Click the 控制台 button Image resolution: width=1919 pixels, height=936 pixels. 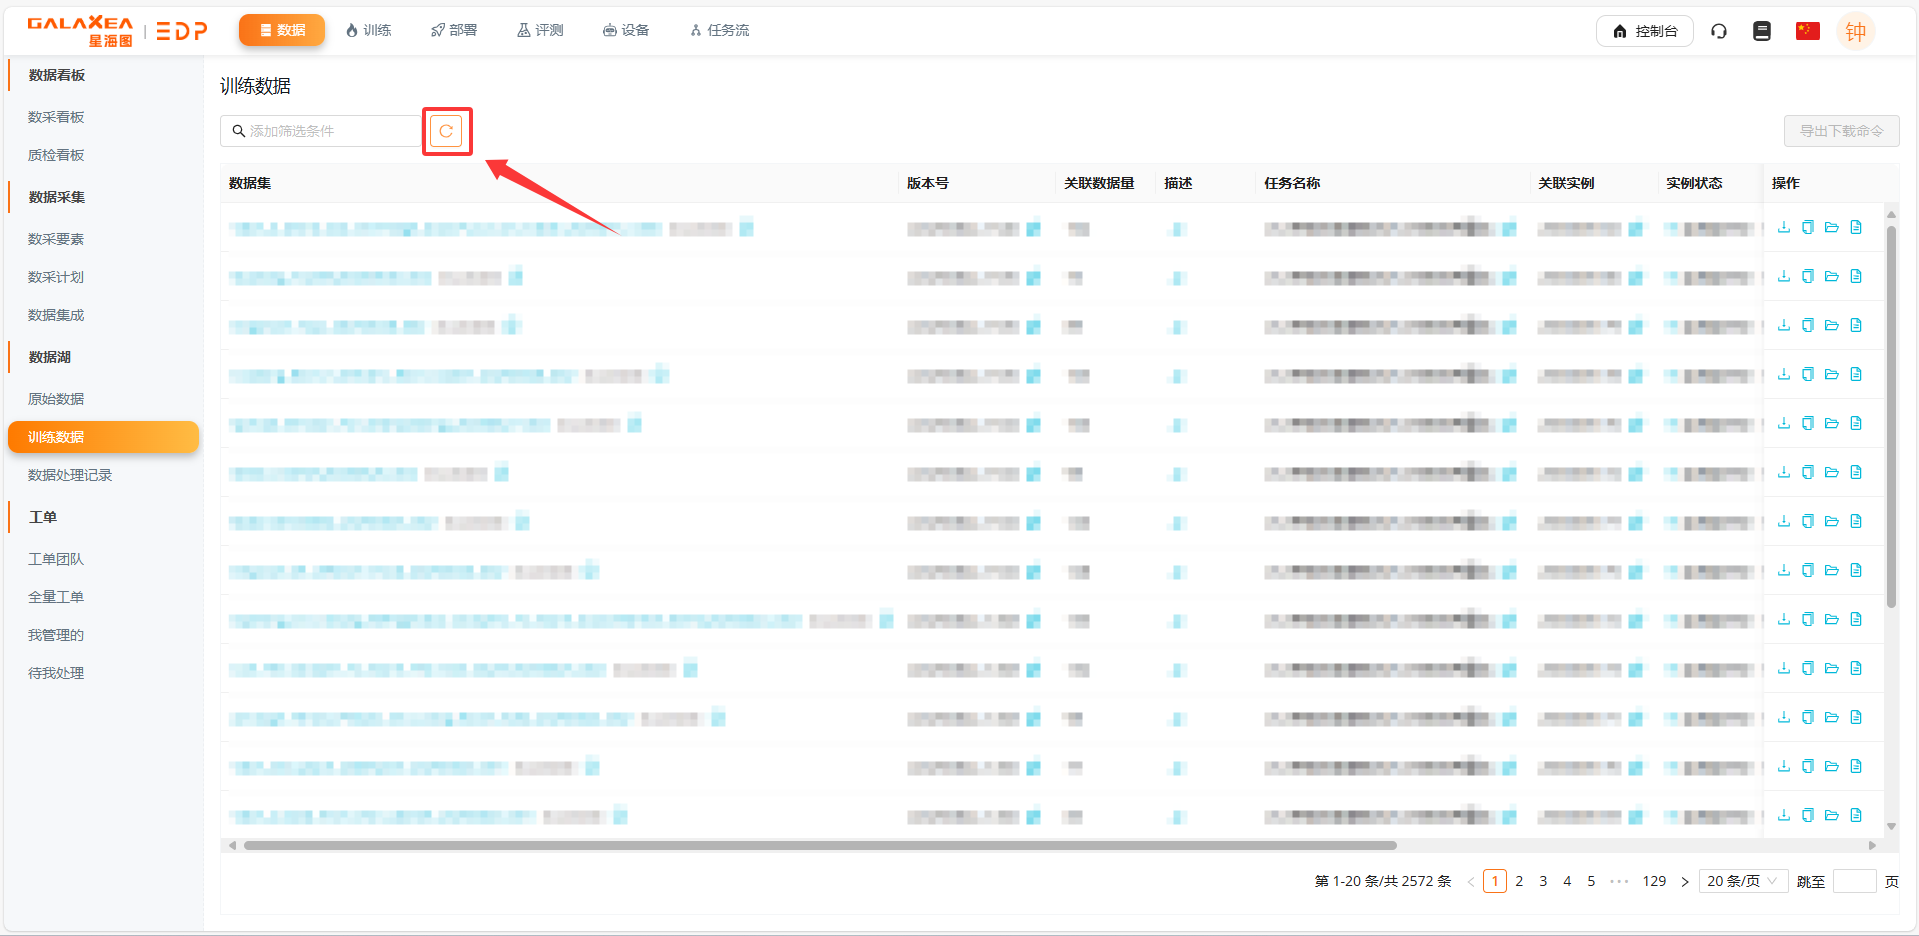point(1644,31)
